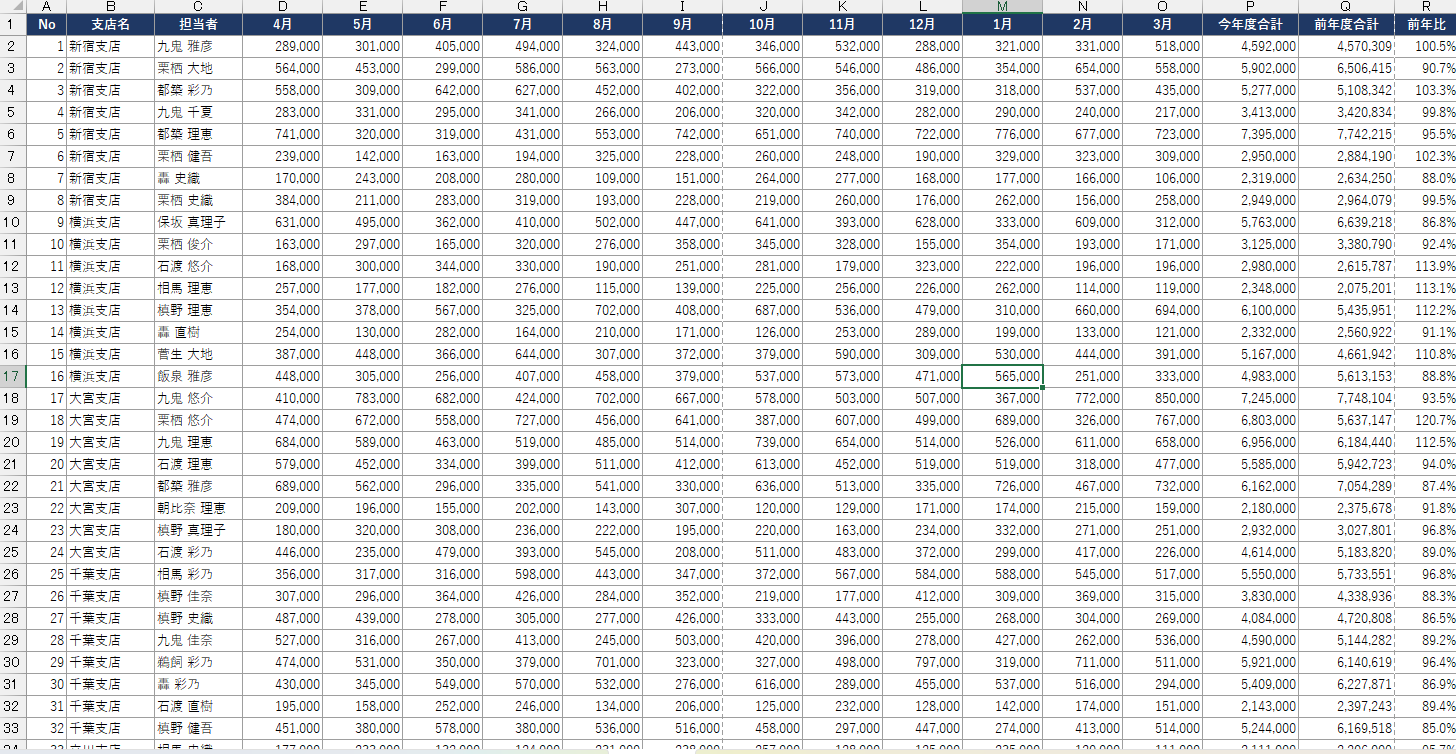Click the cell with 741,000
Image resolution: width=1456 pixels, height=754 pixels.
(x=282, y=134)
